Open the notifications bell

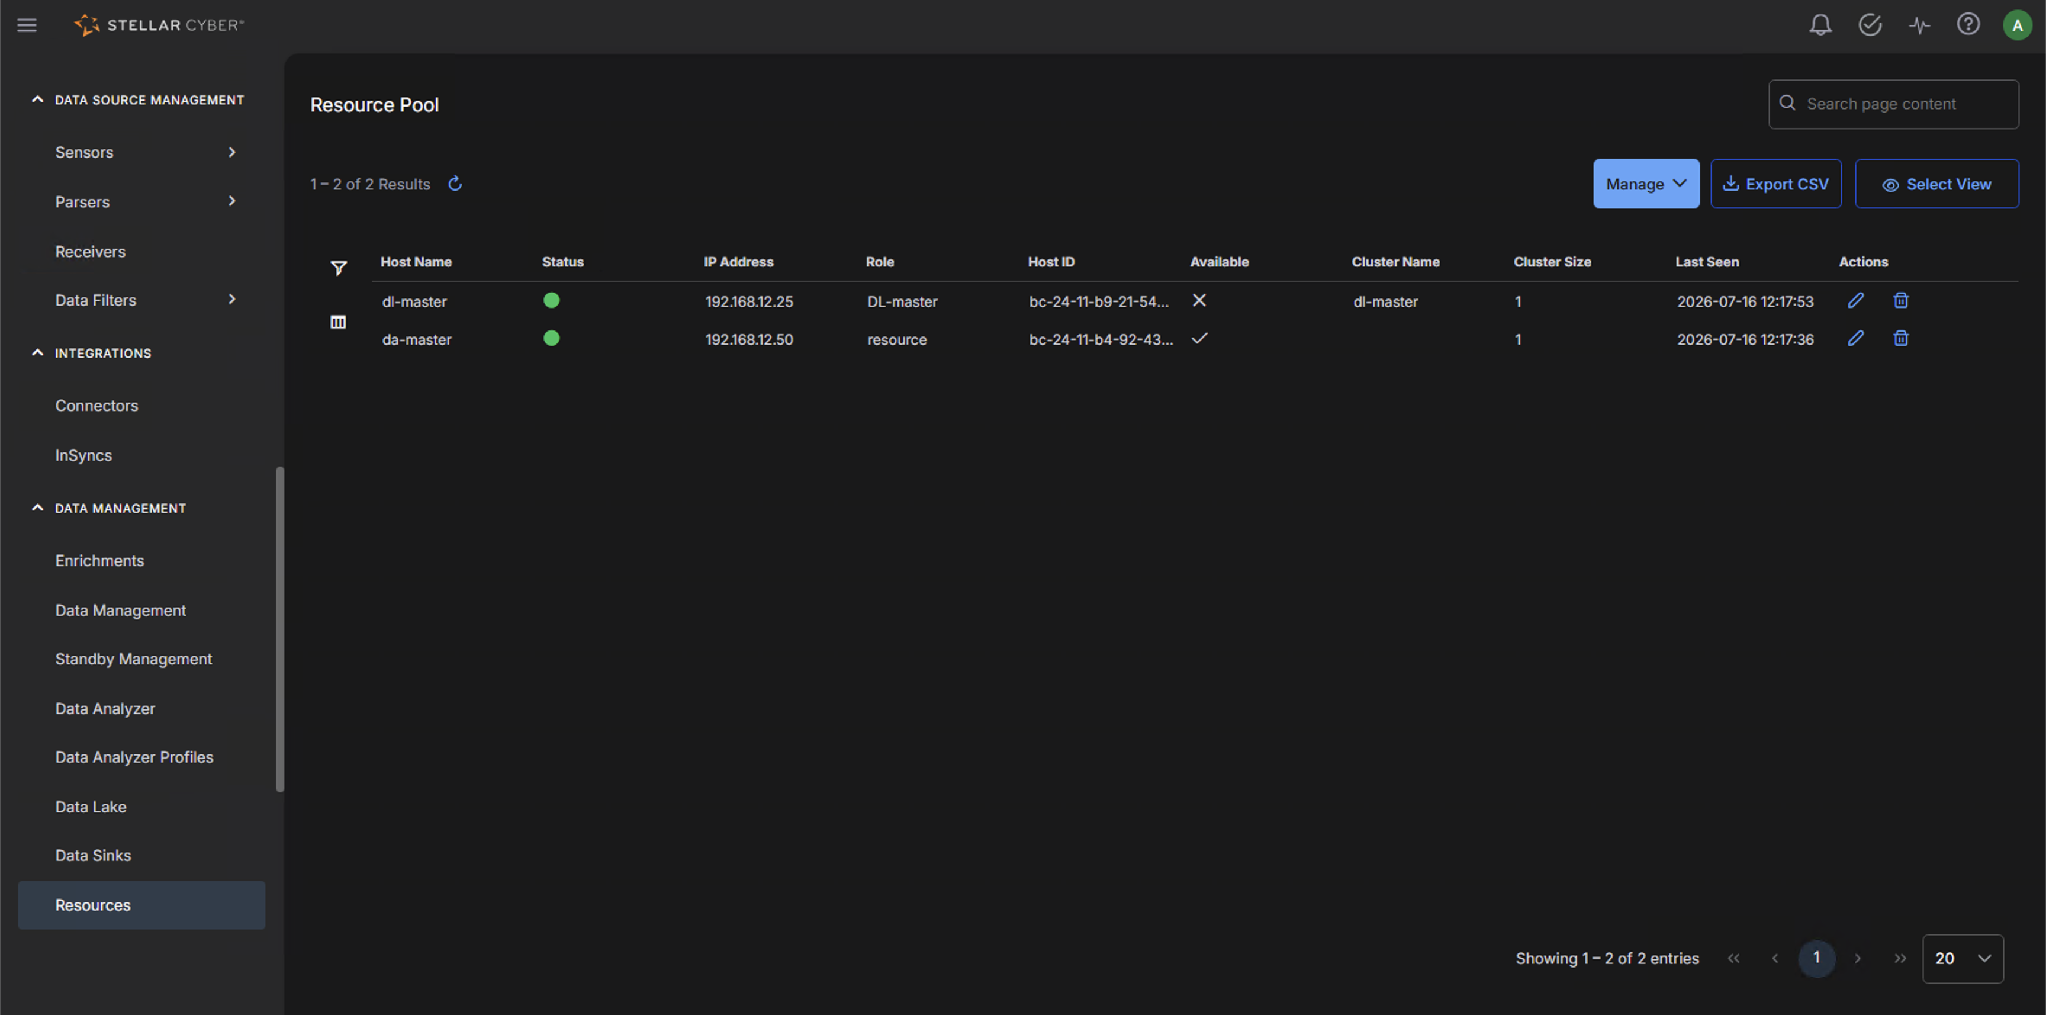click(x=1820, y=25)
